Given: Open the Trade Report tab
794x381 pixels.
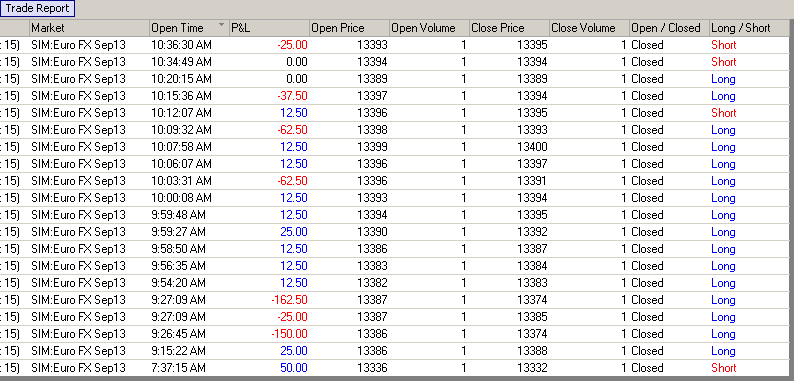Looking at the screenshot, I should [x=37, y=9].
